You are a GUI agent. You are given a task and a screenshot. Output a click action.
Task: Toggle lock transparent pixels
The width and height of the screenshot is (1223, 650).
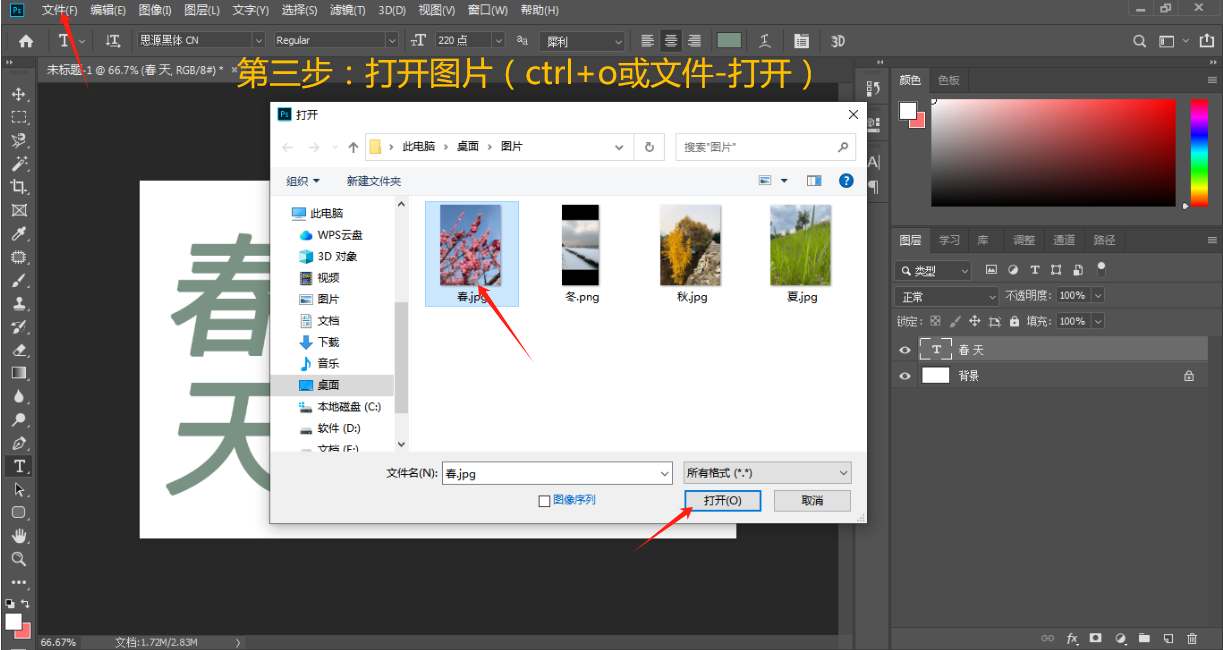click(x=935, y=322)
